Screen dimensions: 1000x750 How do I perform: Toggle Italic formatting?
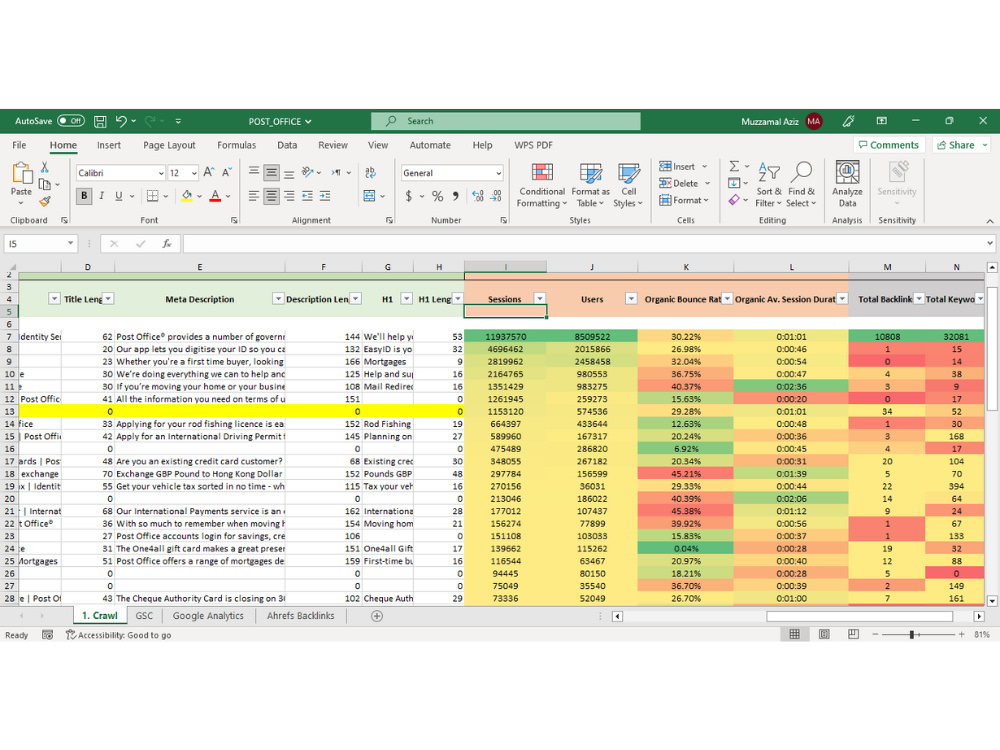(x=101, y=196)
